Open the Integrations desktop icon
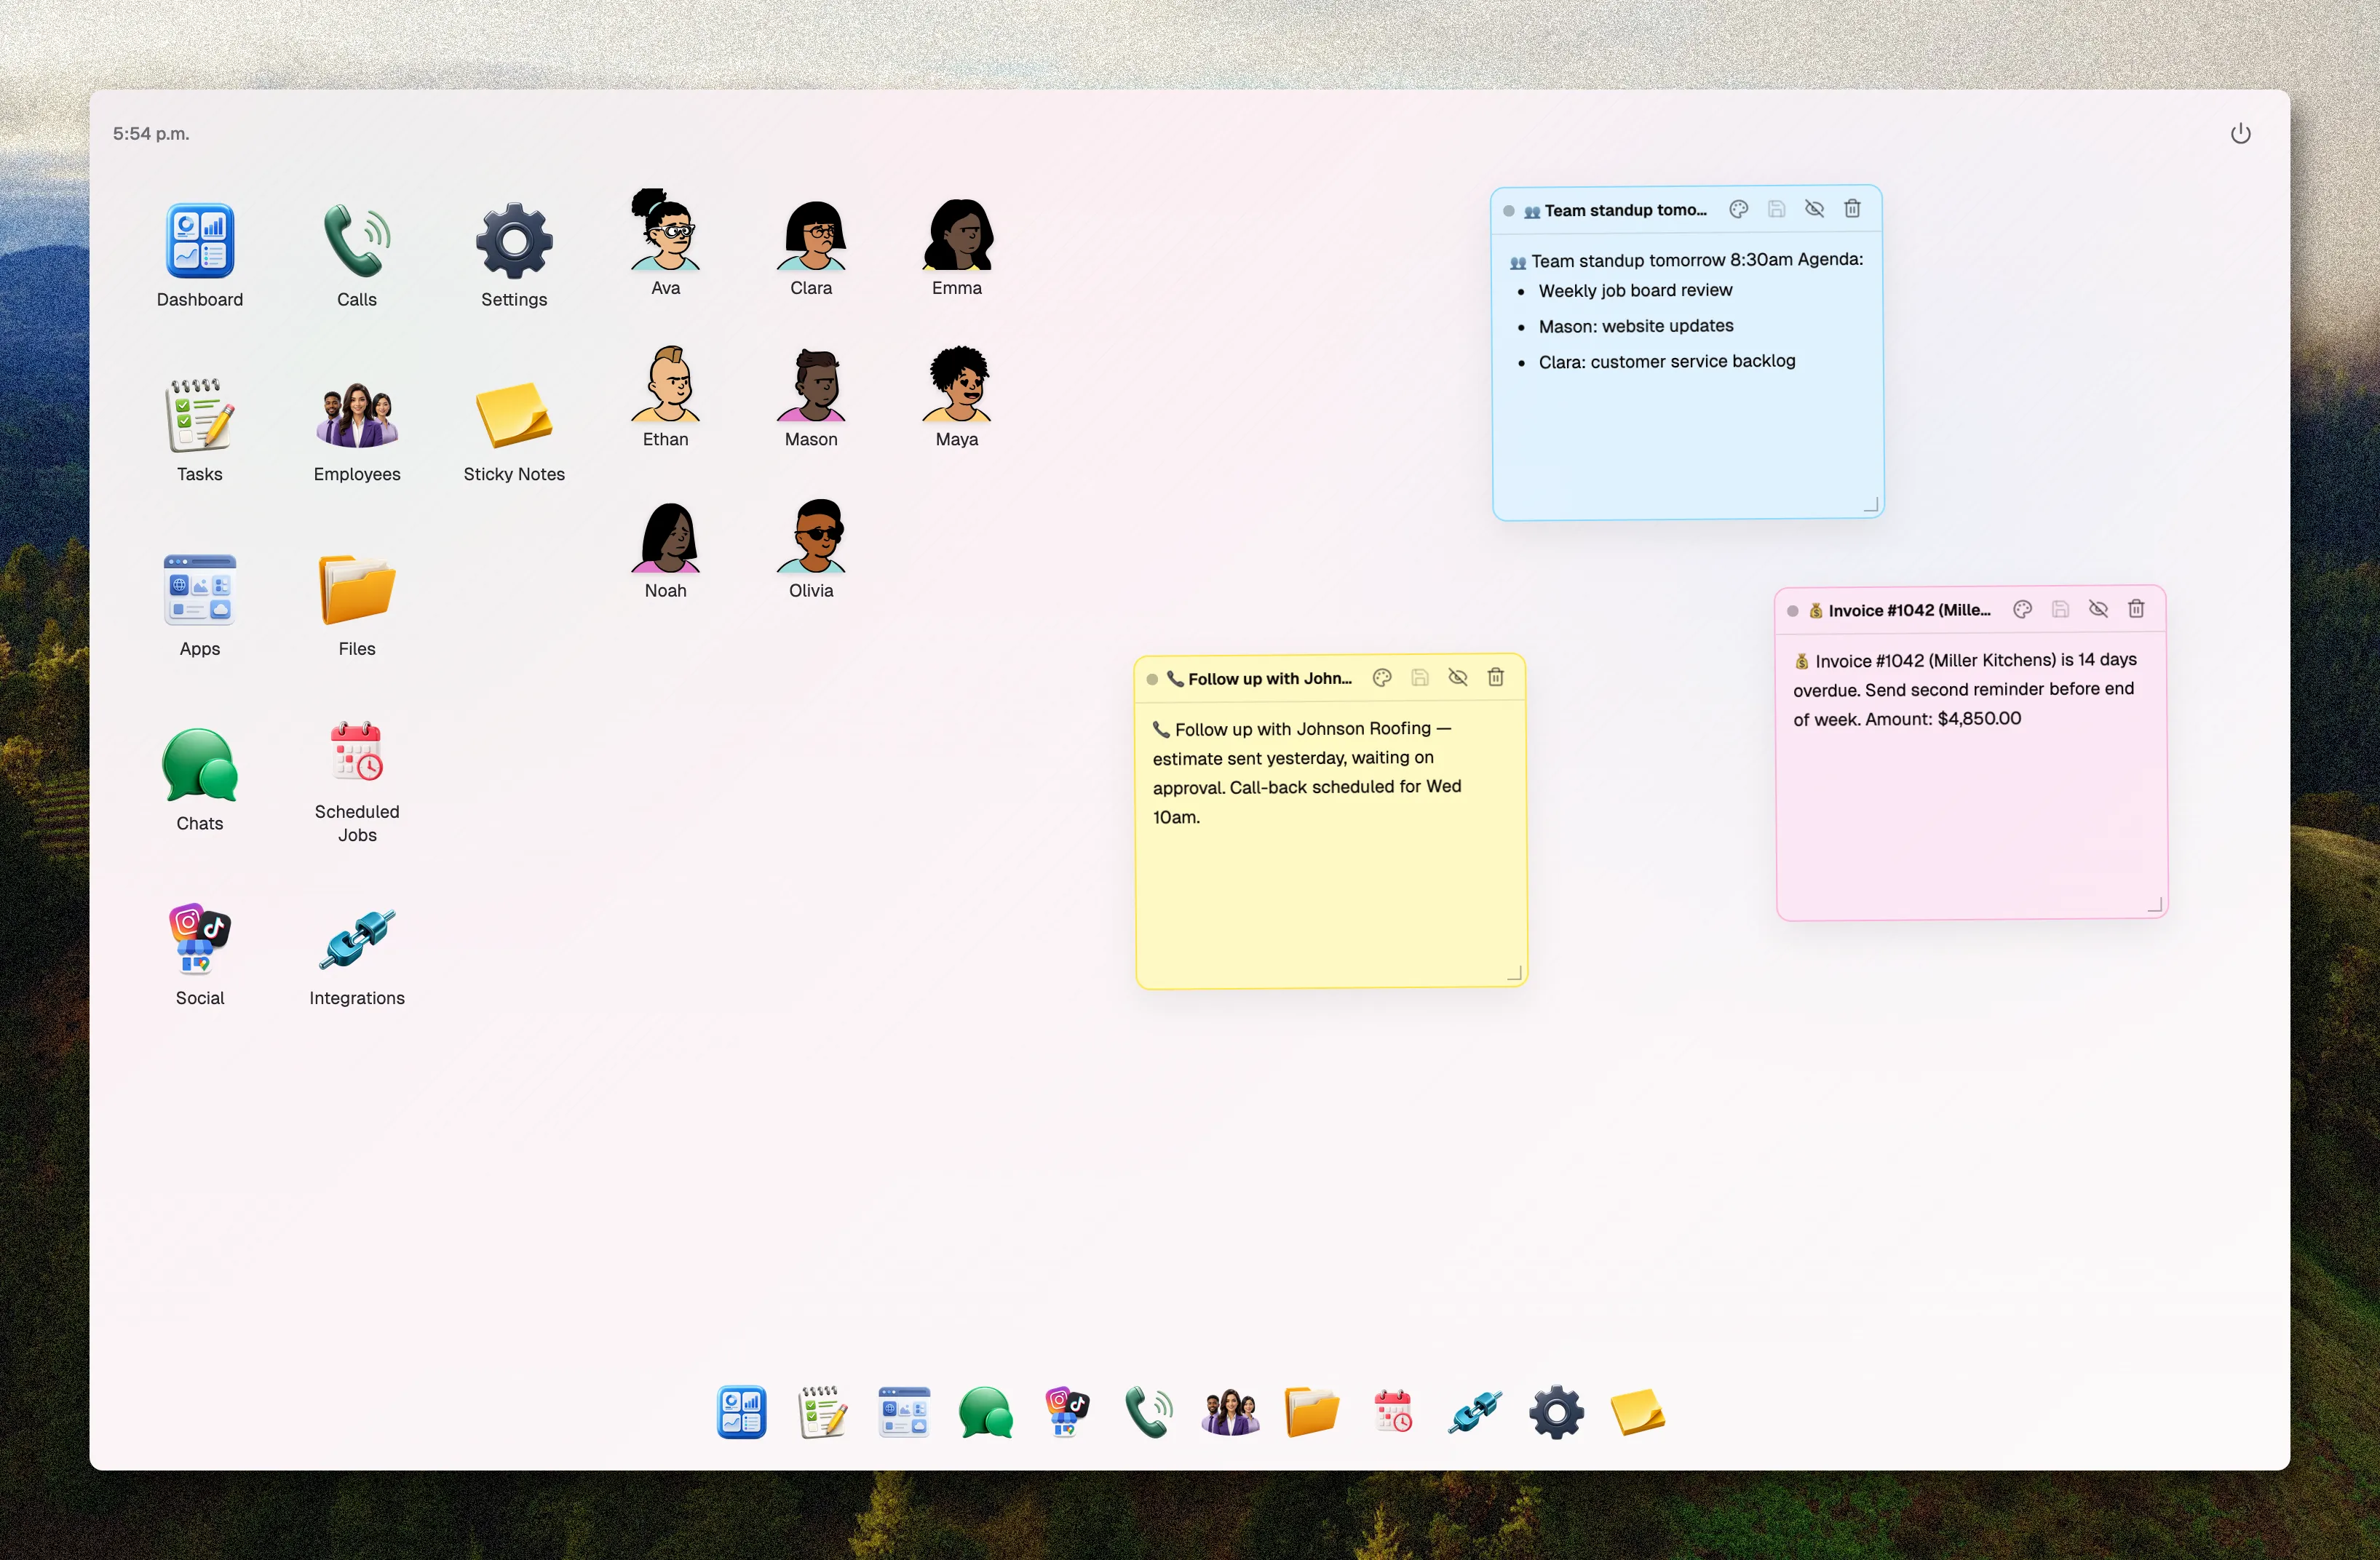2380x1560 pixels. point(357,939)
